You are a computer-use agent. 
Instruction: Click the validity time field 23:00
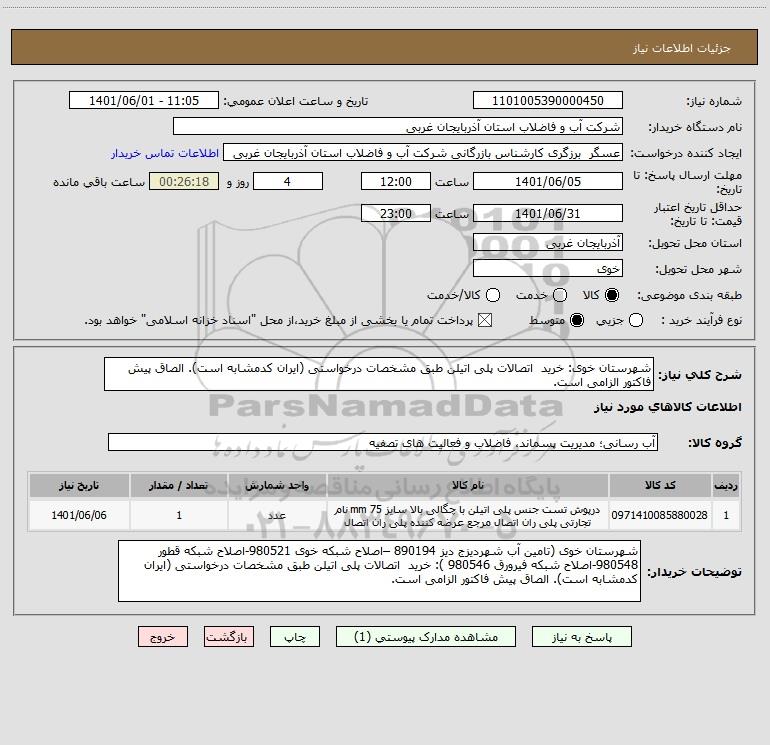point(396,213)
